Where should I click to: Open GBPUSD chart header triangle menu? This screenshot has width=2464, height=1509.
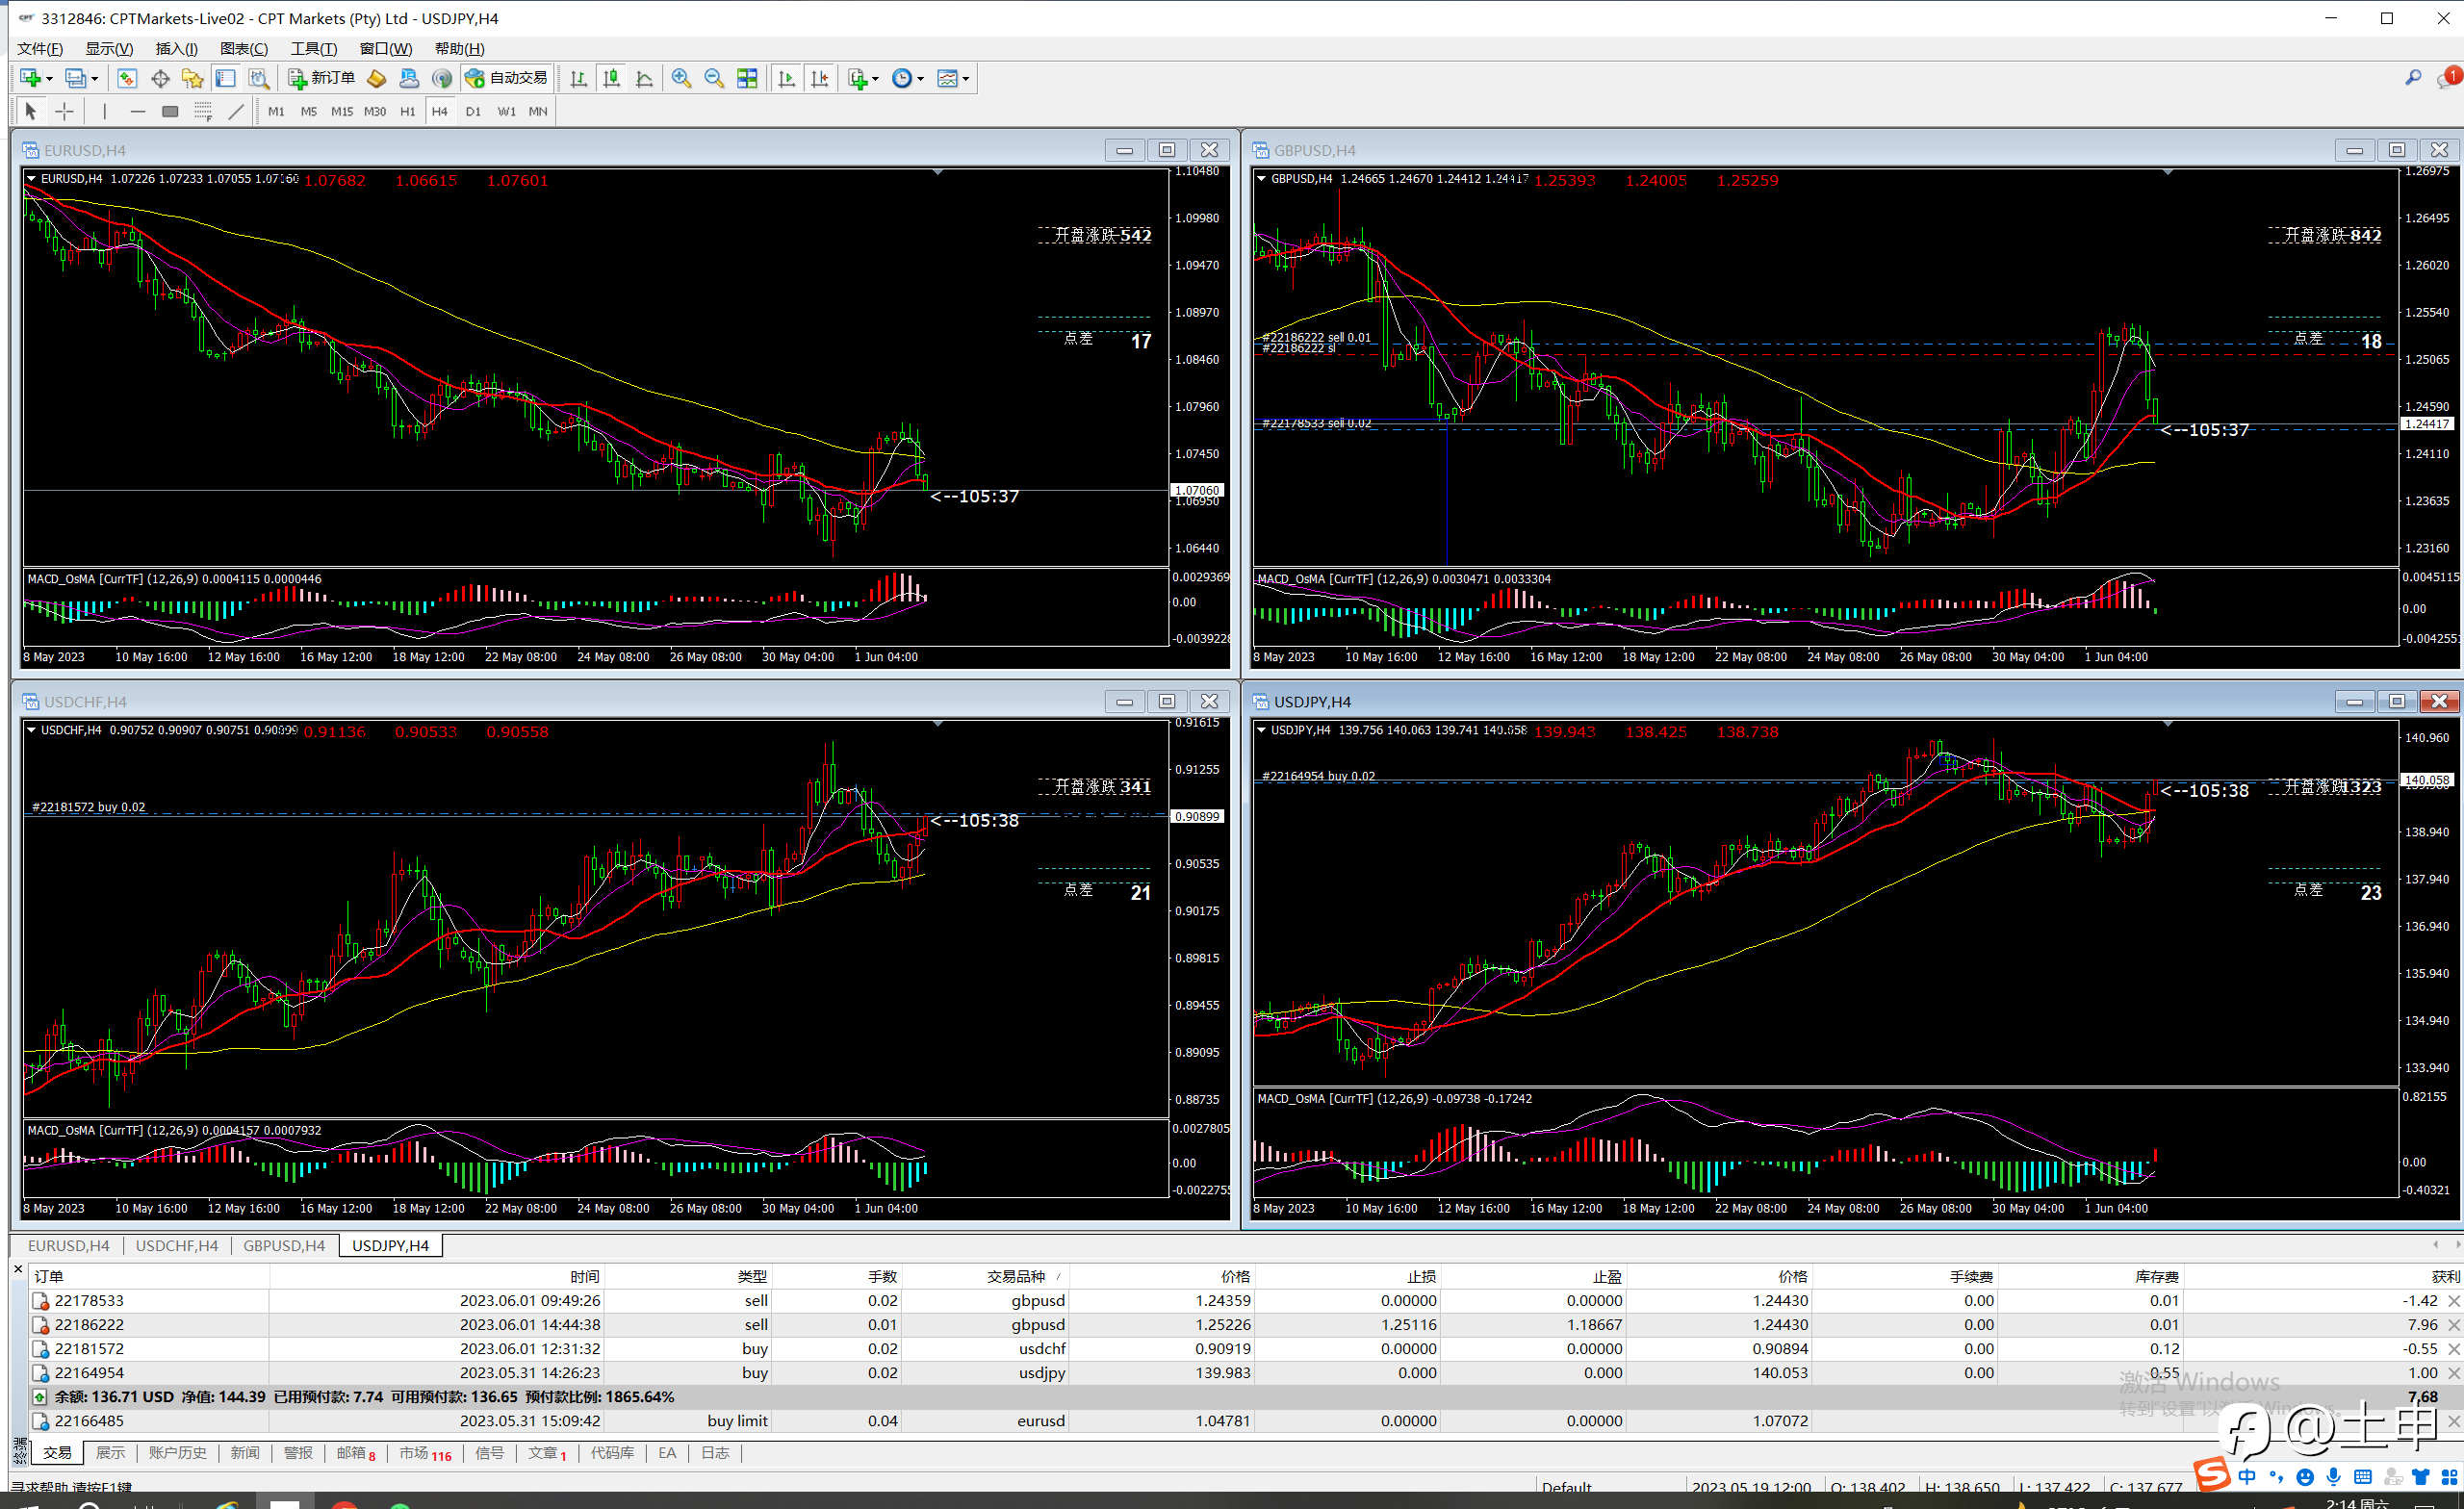(x=1262, y=178)
